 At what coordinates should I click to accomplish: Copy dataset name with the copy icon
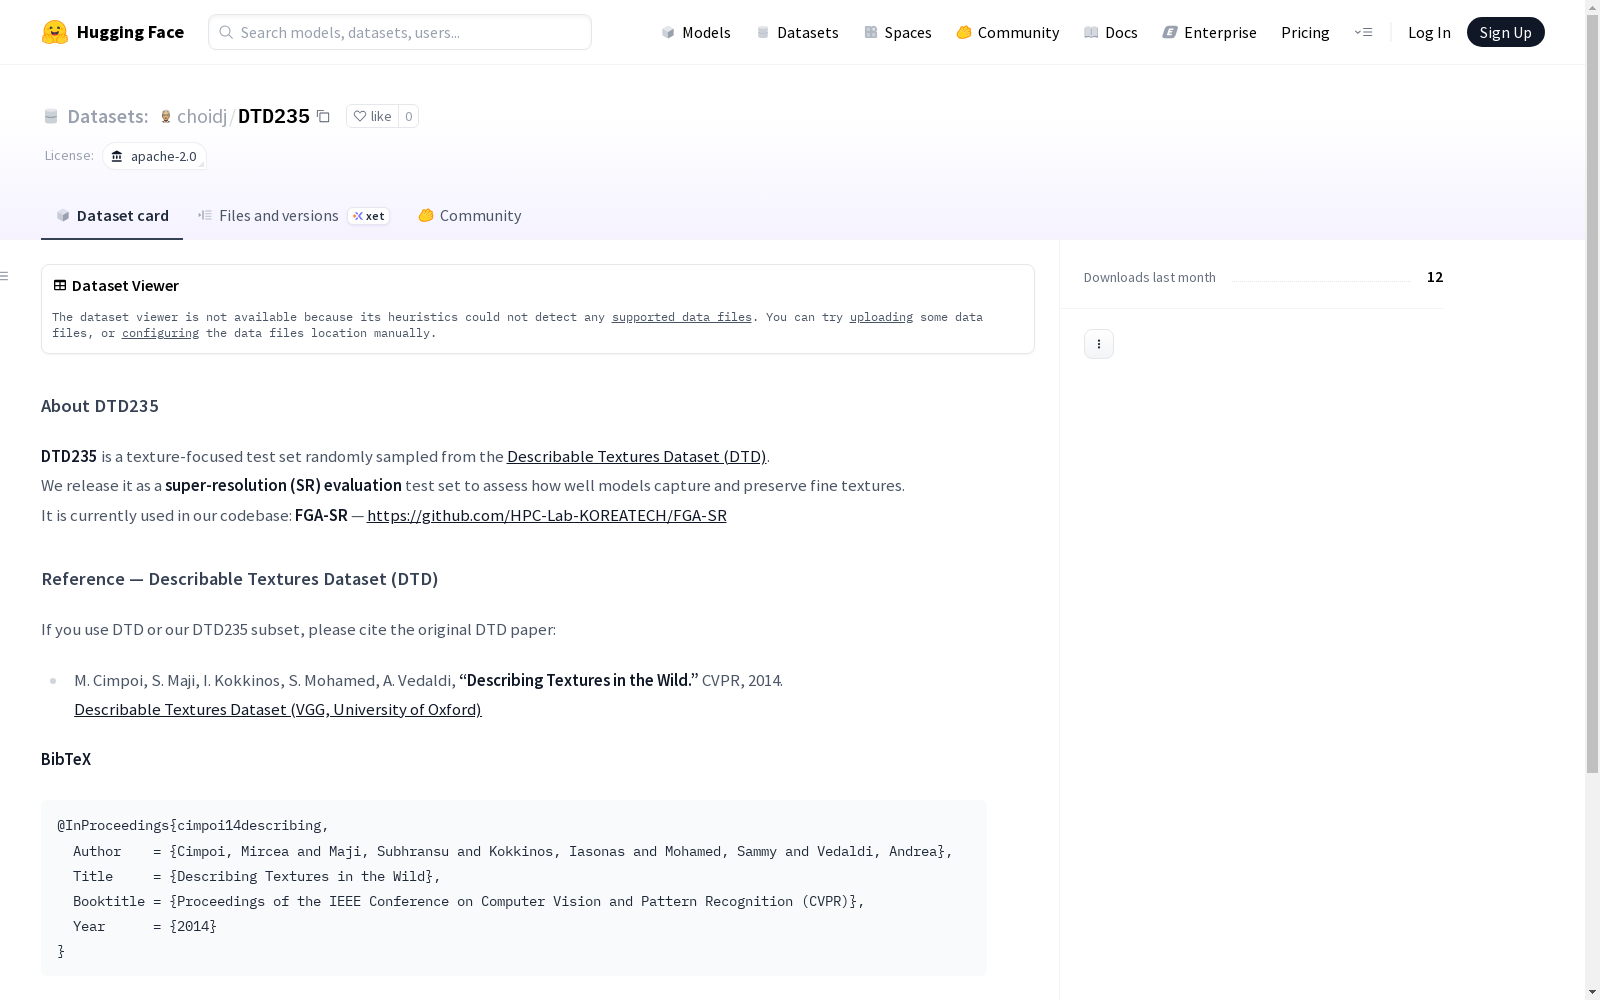pos(323,116)
